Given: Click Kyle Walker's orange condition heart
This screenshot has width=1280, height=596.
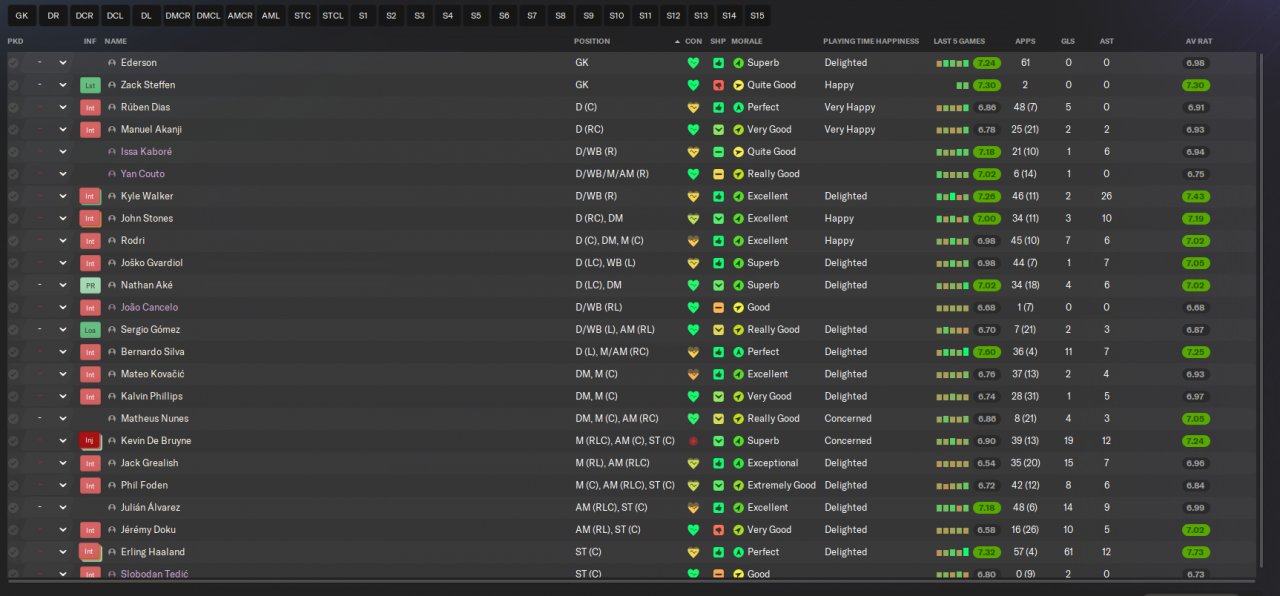Looking at the screenshot, I should click(x=693, y=196).
